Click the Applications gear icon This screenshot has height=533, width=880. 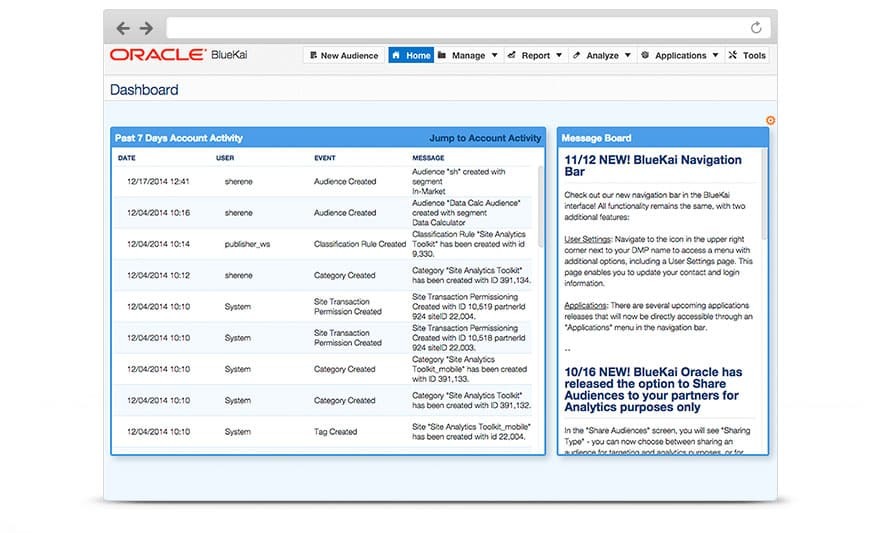click(x=645, y=56)
